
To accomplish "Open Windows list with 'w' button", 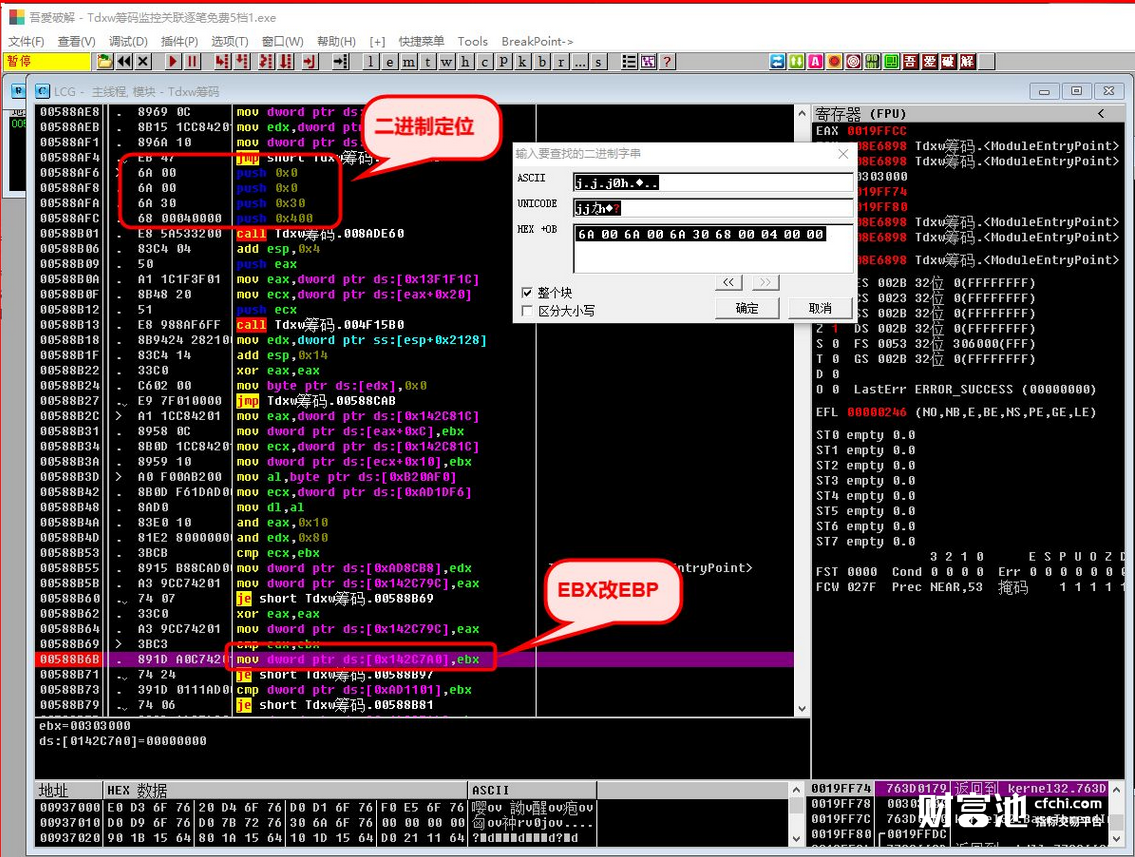I will tap(447, 62).
